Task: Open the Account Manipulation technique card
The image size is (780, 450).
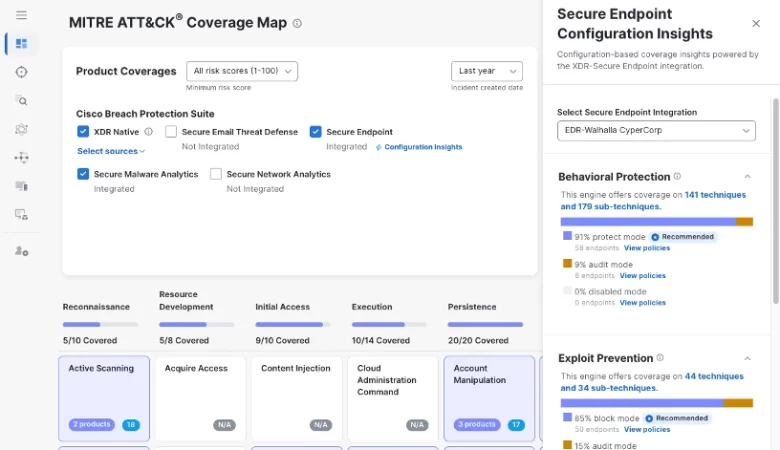Action: tap(489, 398)
